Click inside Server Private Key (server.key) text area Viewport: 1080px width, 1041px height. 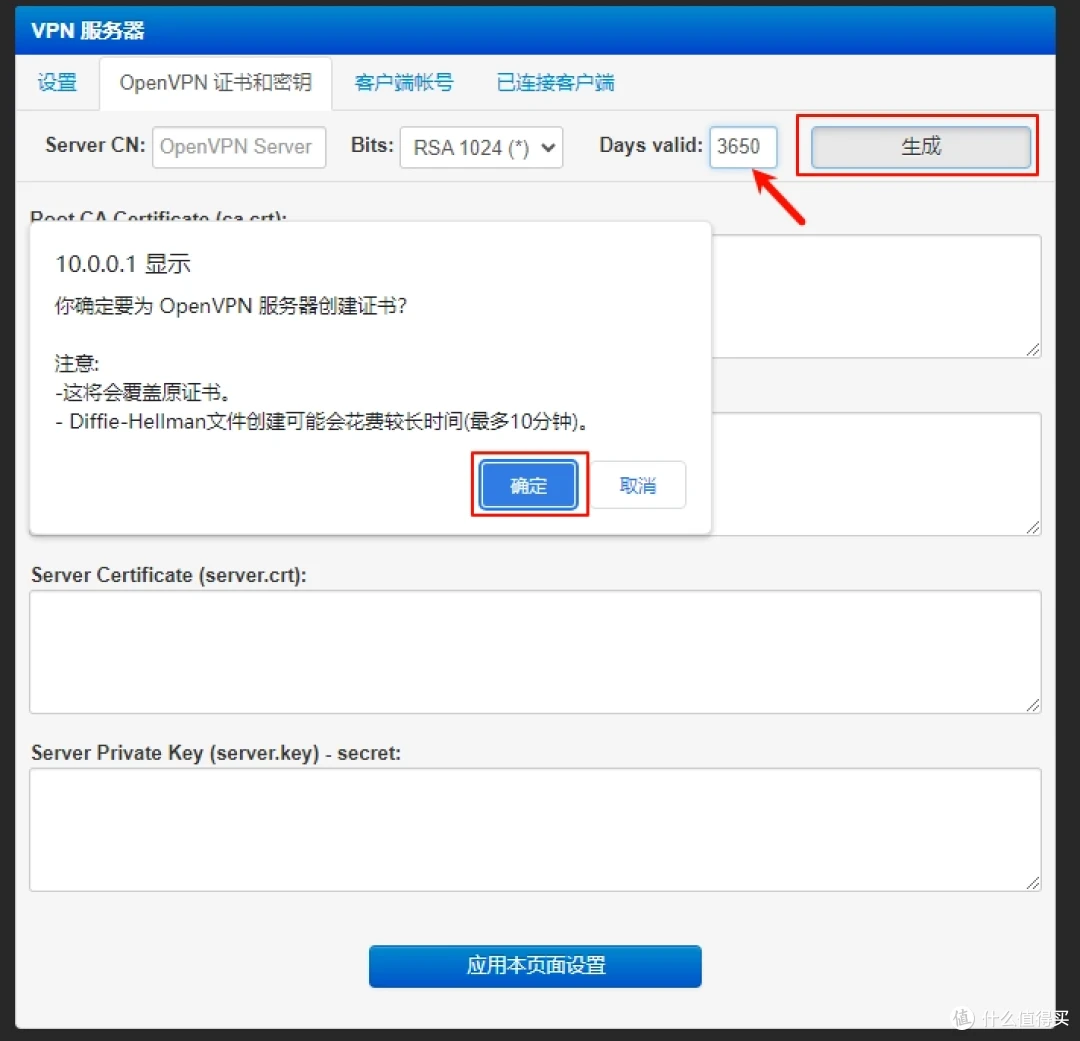pyautogui.click(x=535, y=829)
